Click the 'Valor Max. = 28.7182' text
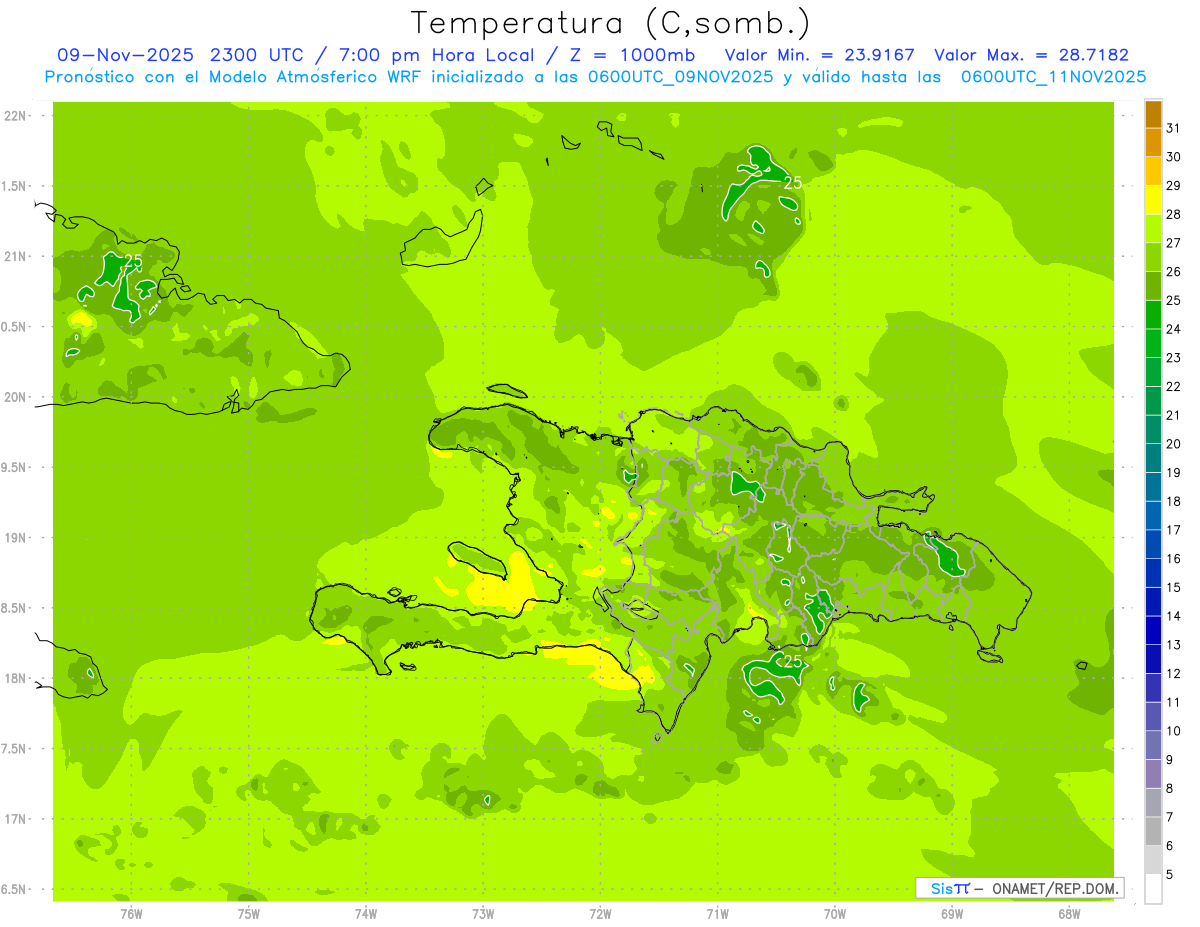The height and width of the screenshot is (927, 1200). point(1031,55)
